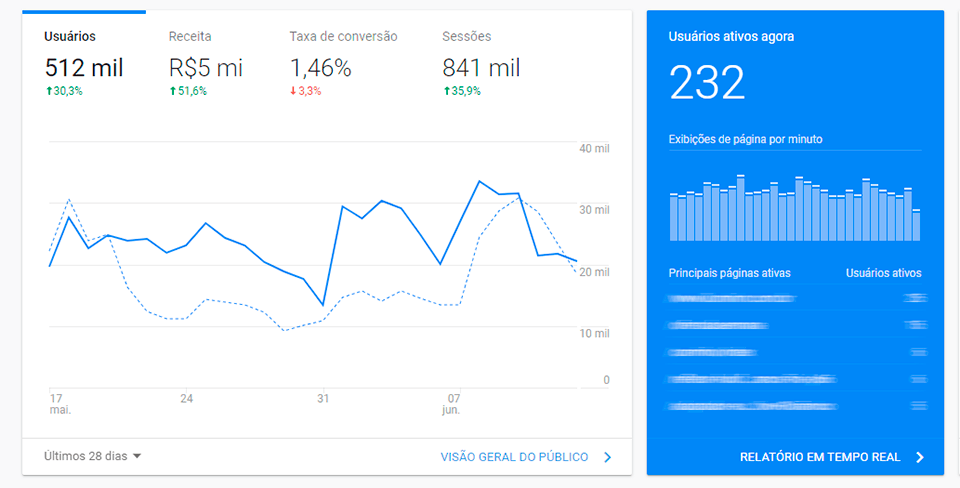Switch to the Receita metric tab

tap(190, 37)
